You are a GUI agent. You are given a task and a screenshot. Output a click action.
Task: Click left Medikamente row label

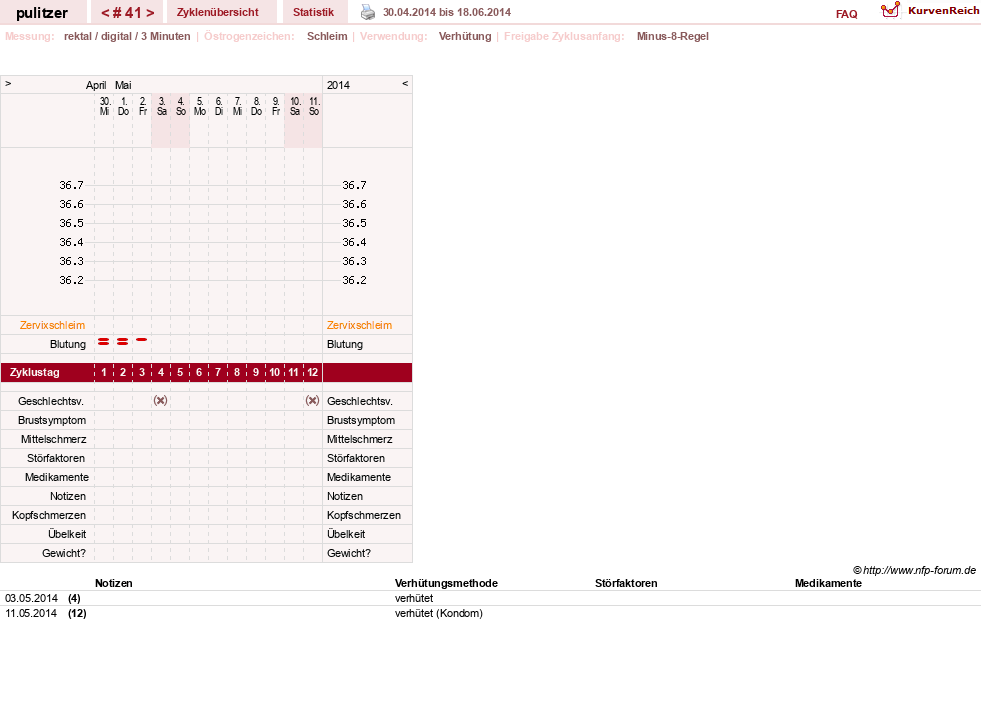click(57, 477)
